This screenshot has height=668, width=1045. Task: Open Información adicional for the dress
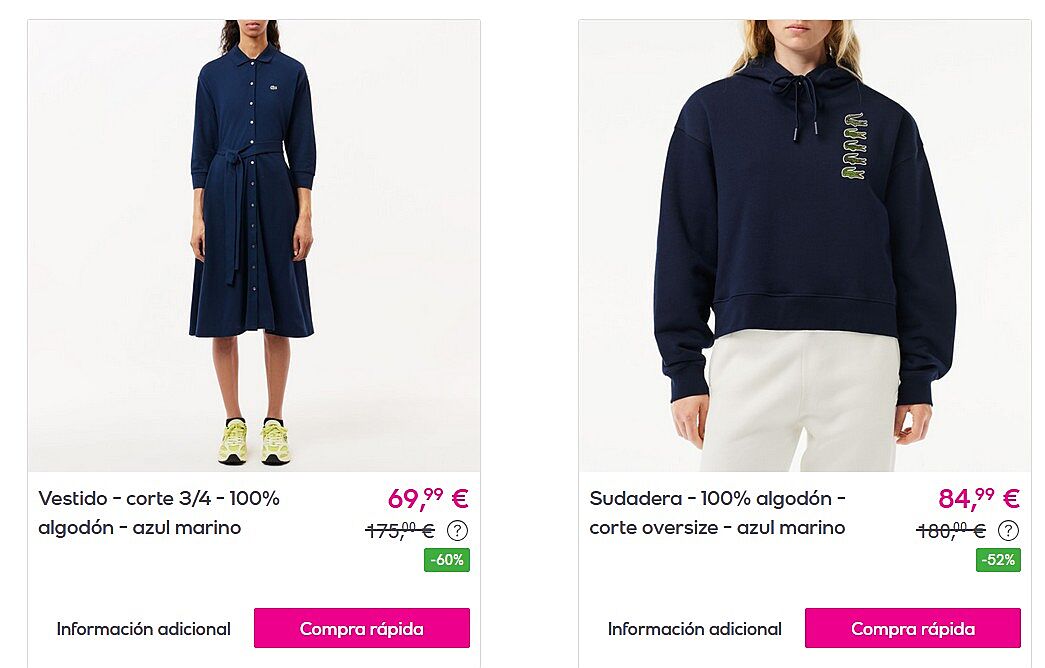pyautogui.click(x=143, y=629)
